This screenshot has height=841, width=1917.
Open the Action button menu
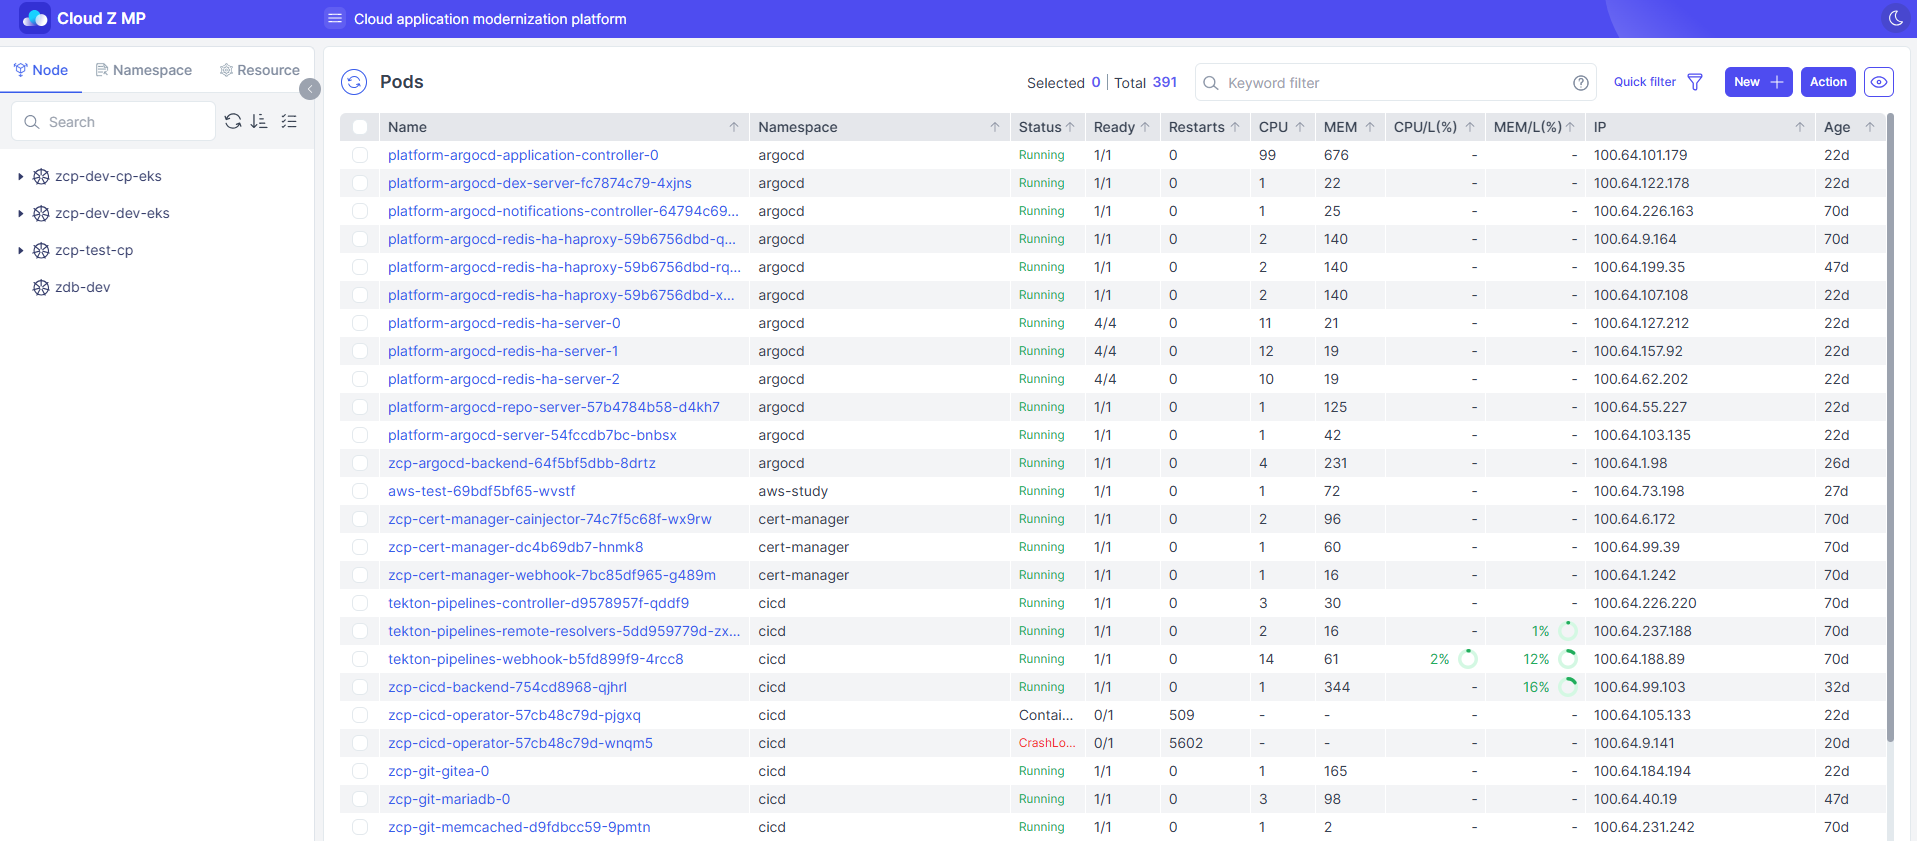click(1828, 82)
